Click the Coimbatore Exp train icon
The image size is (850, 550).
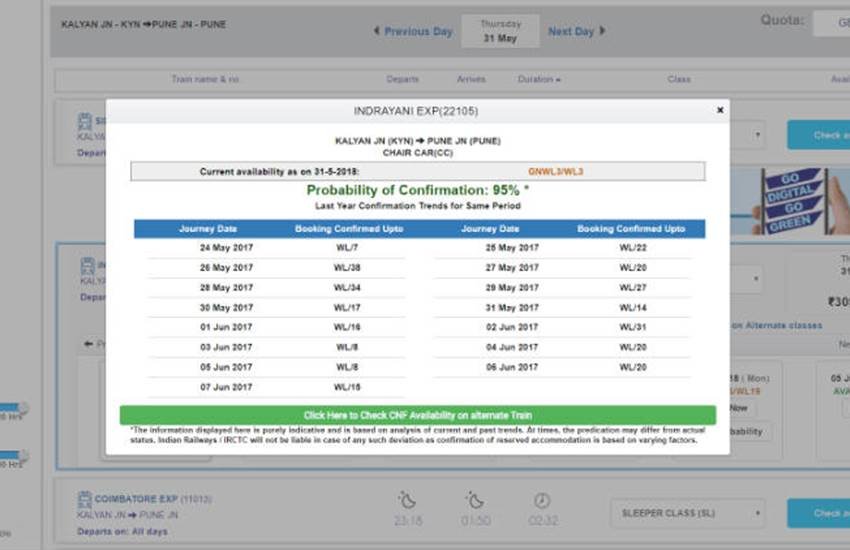coord(84,501)
